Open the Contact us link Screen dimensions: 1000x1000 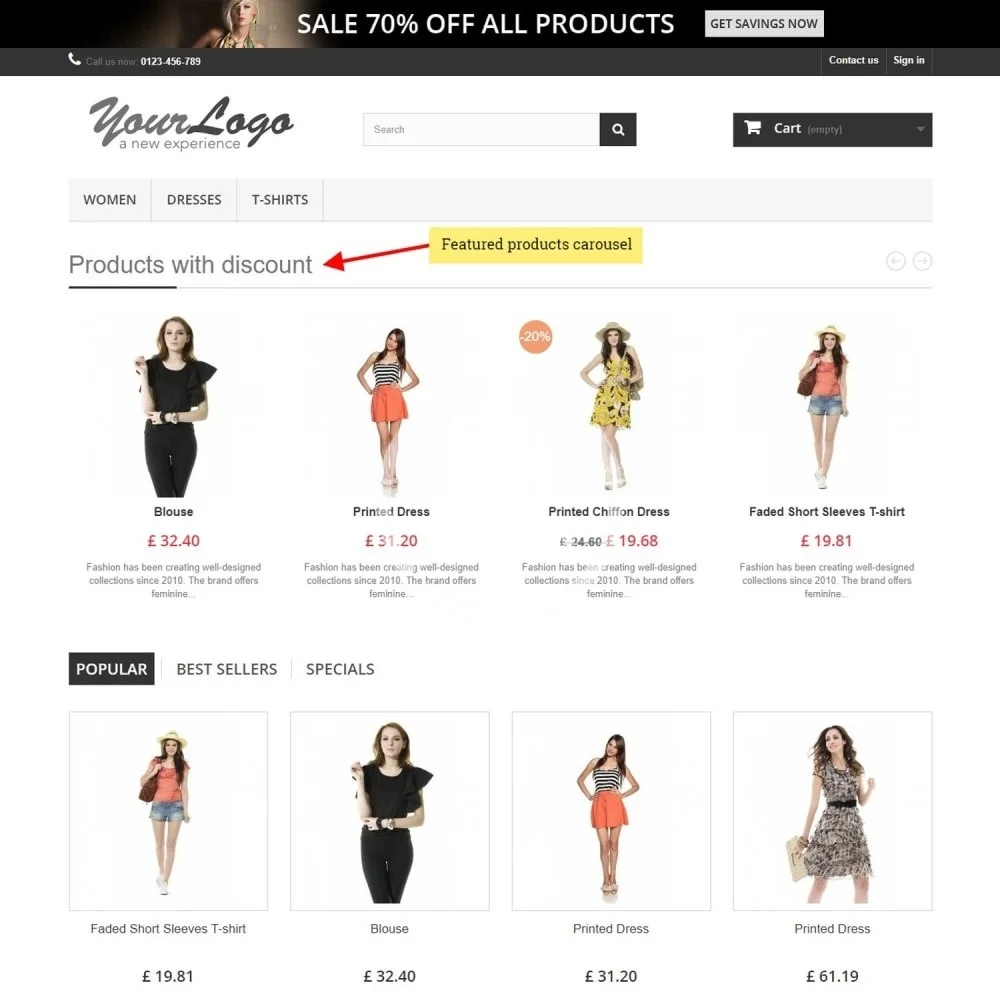point(853,60)
